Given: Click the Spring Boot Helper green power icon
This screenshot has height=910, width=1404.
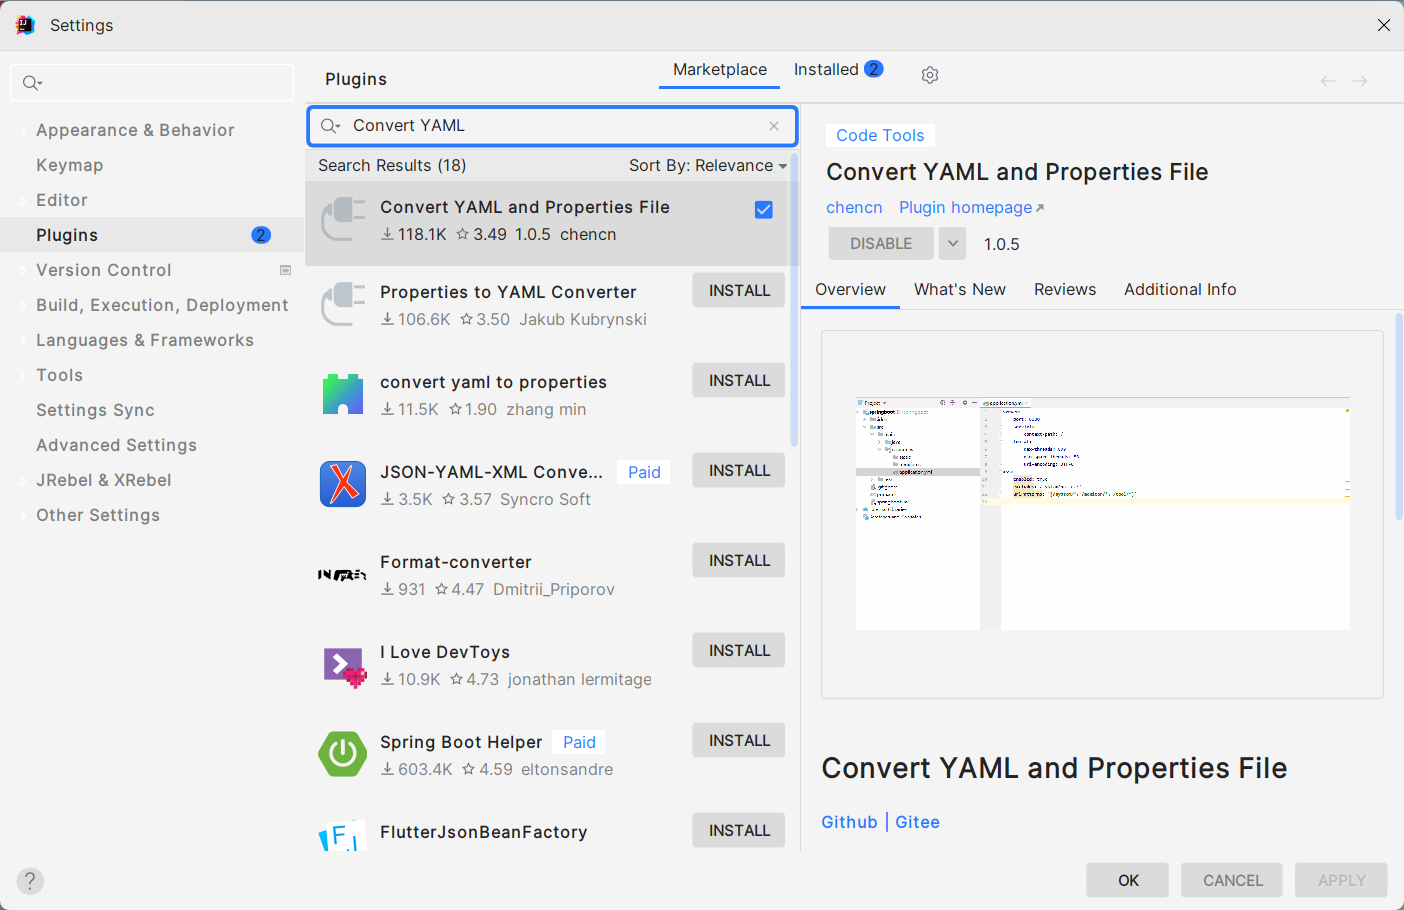Looking at the screenshot, I should click(x=343, y=754).
